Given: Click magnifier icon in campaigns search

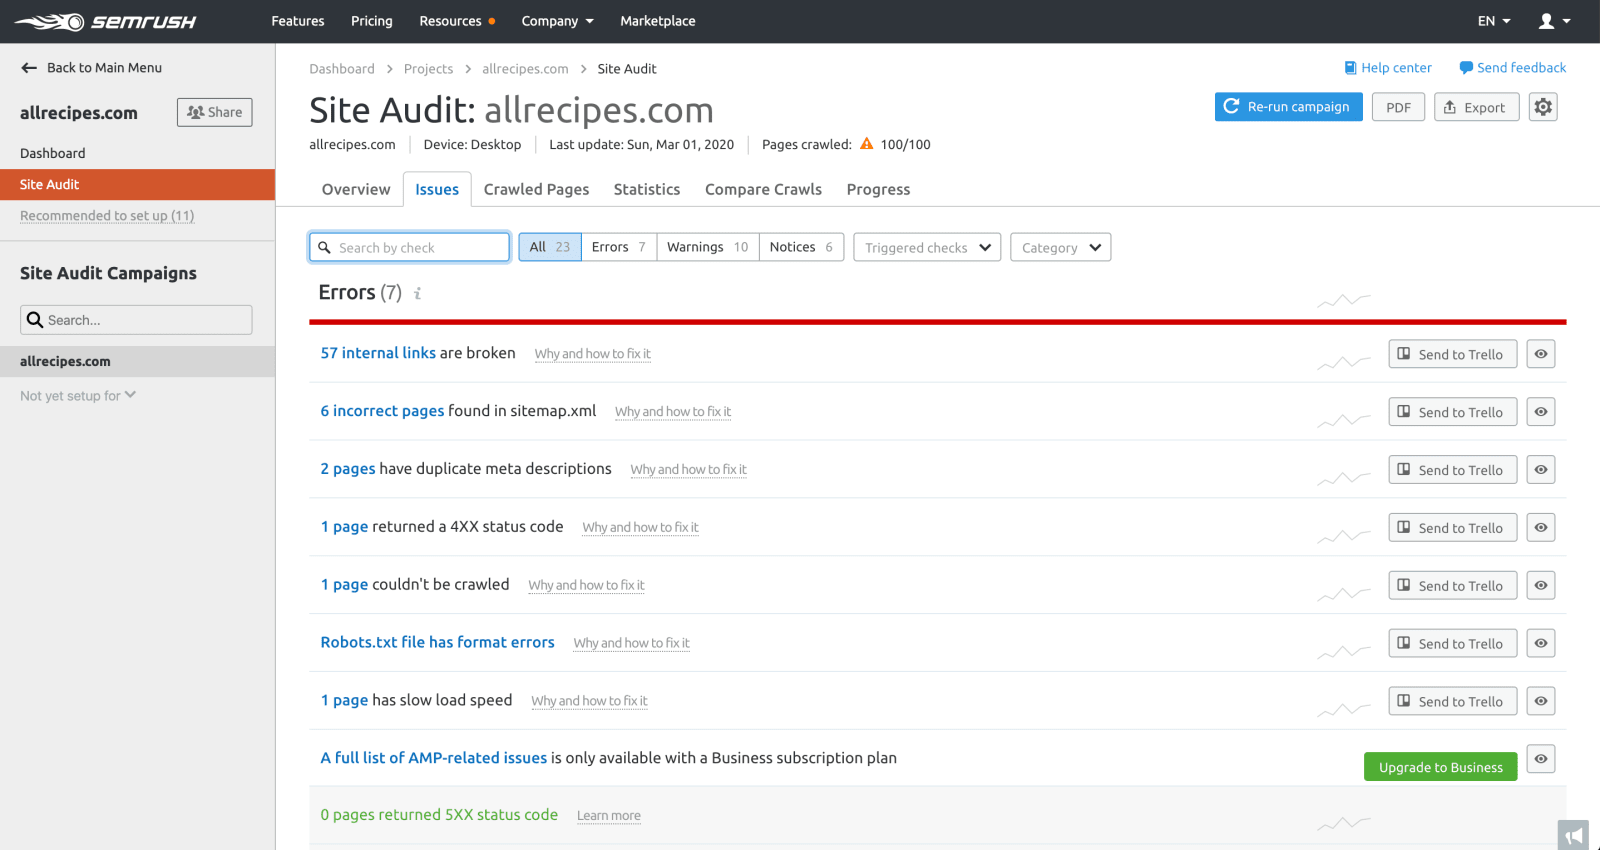Looking at the screenshot, I should click(35, 320).
